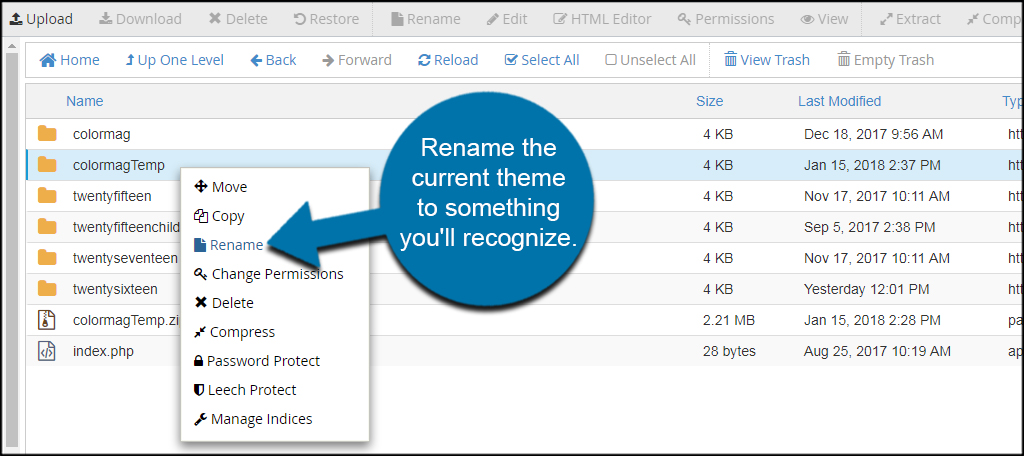Sort by Last Modified column header

839,101
